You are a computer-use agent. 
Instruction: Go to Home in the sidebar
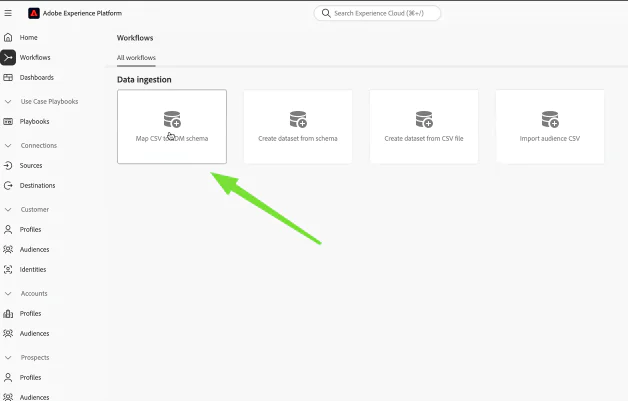coord(28,37)
